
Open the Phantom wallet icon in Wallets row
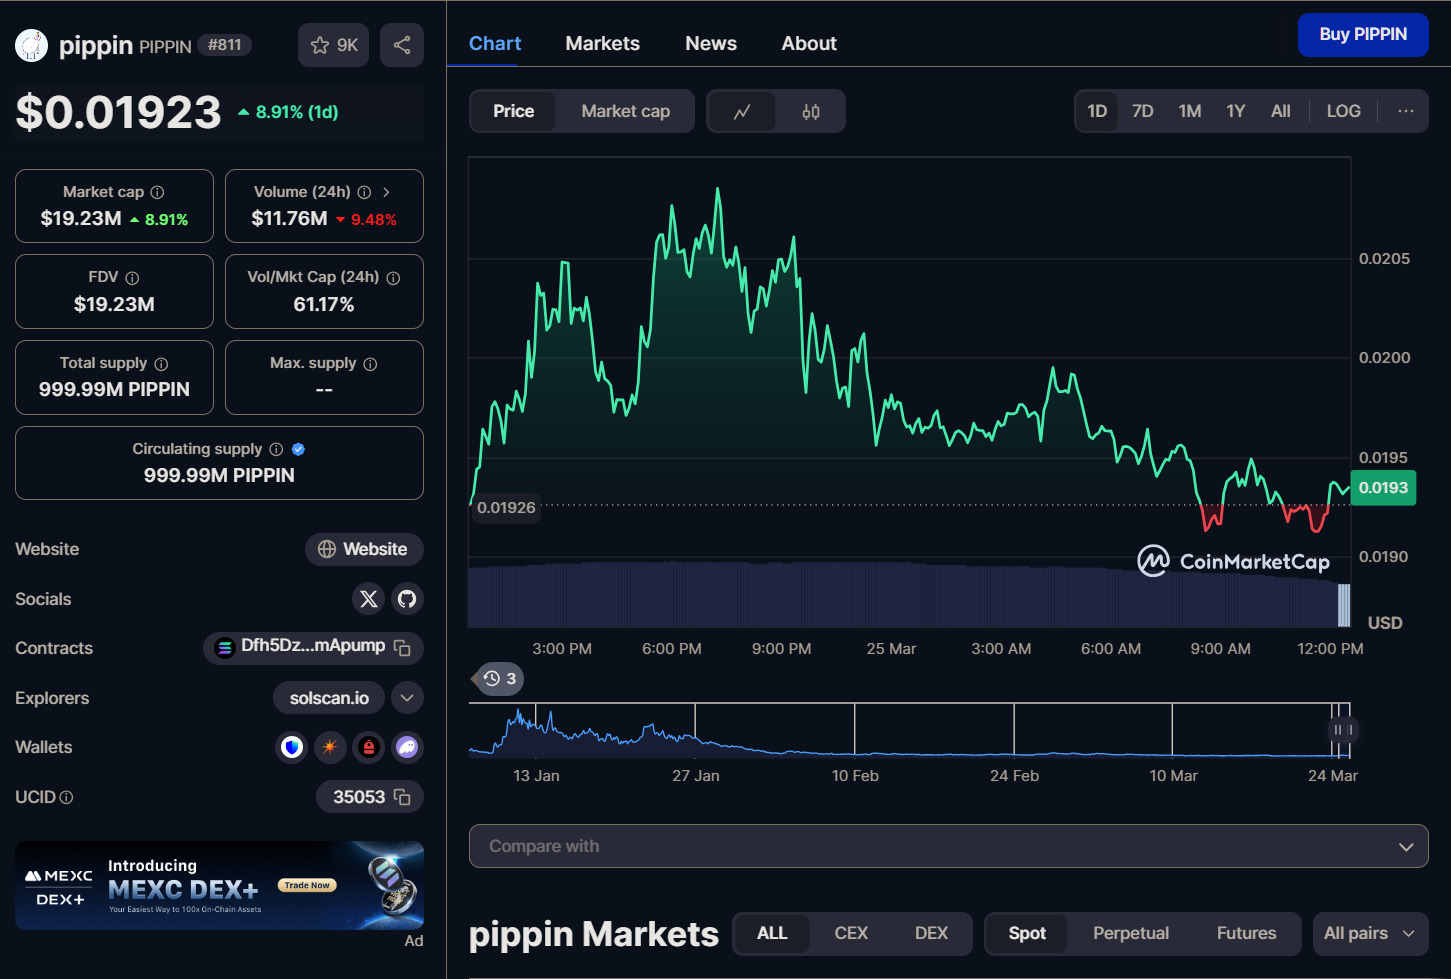pos(407,747)
